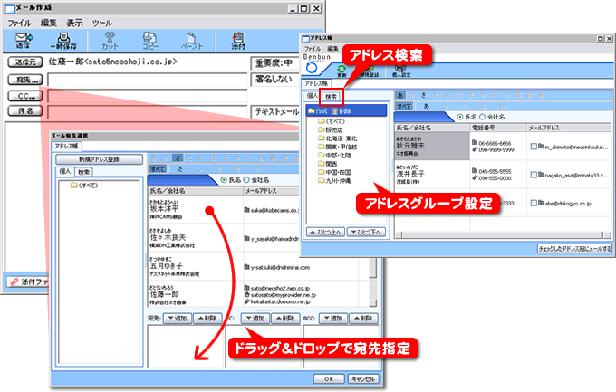This screenshot has height=392, width=616.
Task: Click the CC... button in compose window
Action: 25,96
